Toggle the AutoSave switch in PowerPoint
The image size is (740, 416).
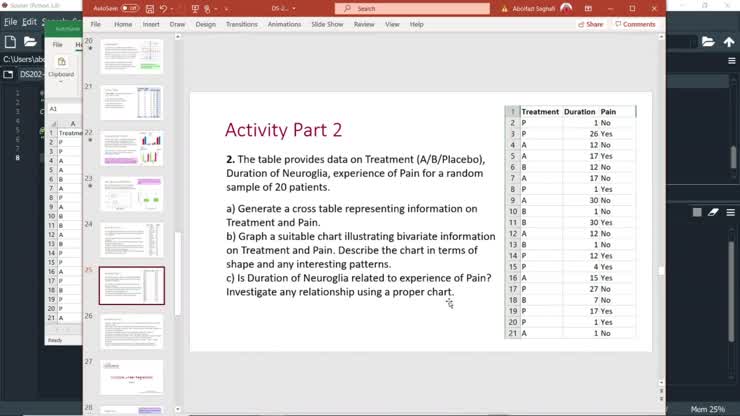click(x=129, y=8)
